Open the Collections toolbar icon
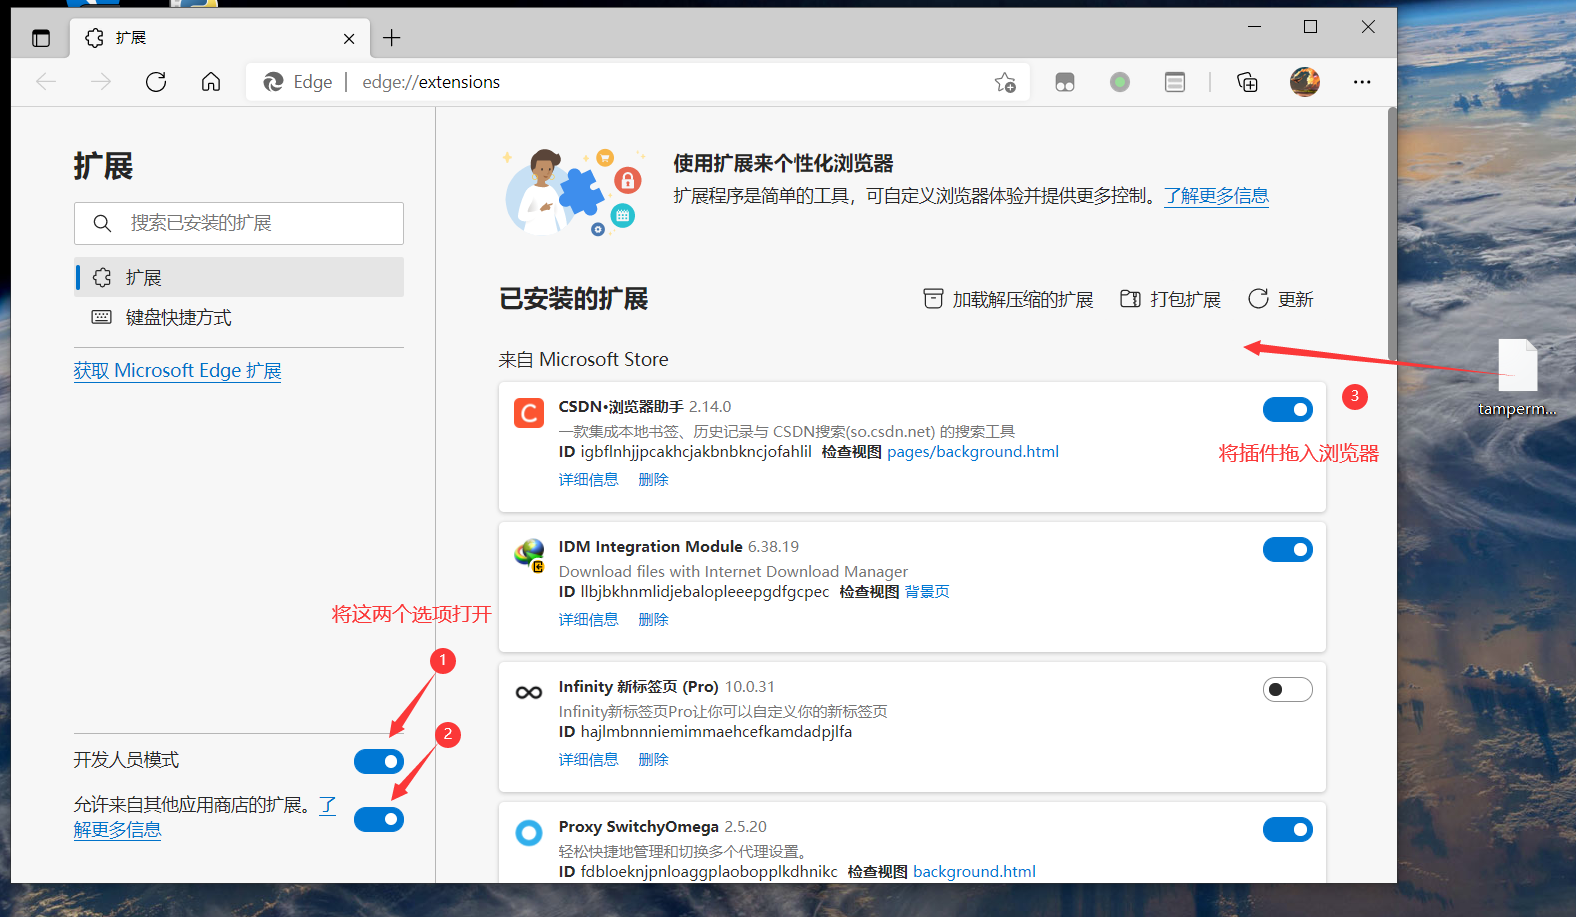 (1248, 82)
